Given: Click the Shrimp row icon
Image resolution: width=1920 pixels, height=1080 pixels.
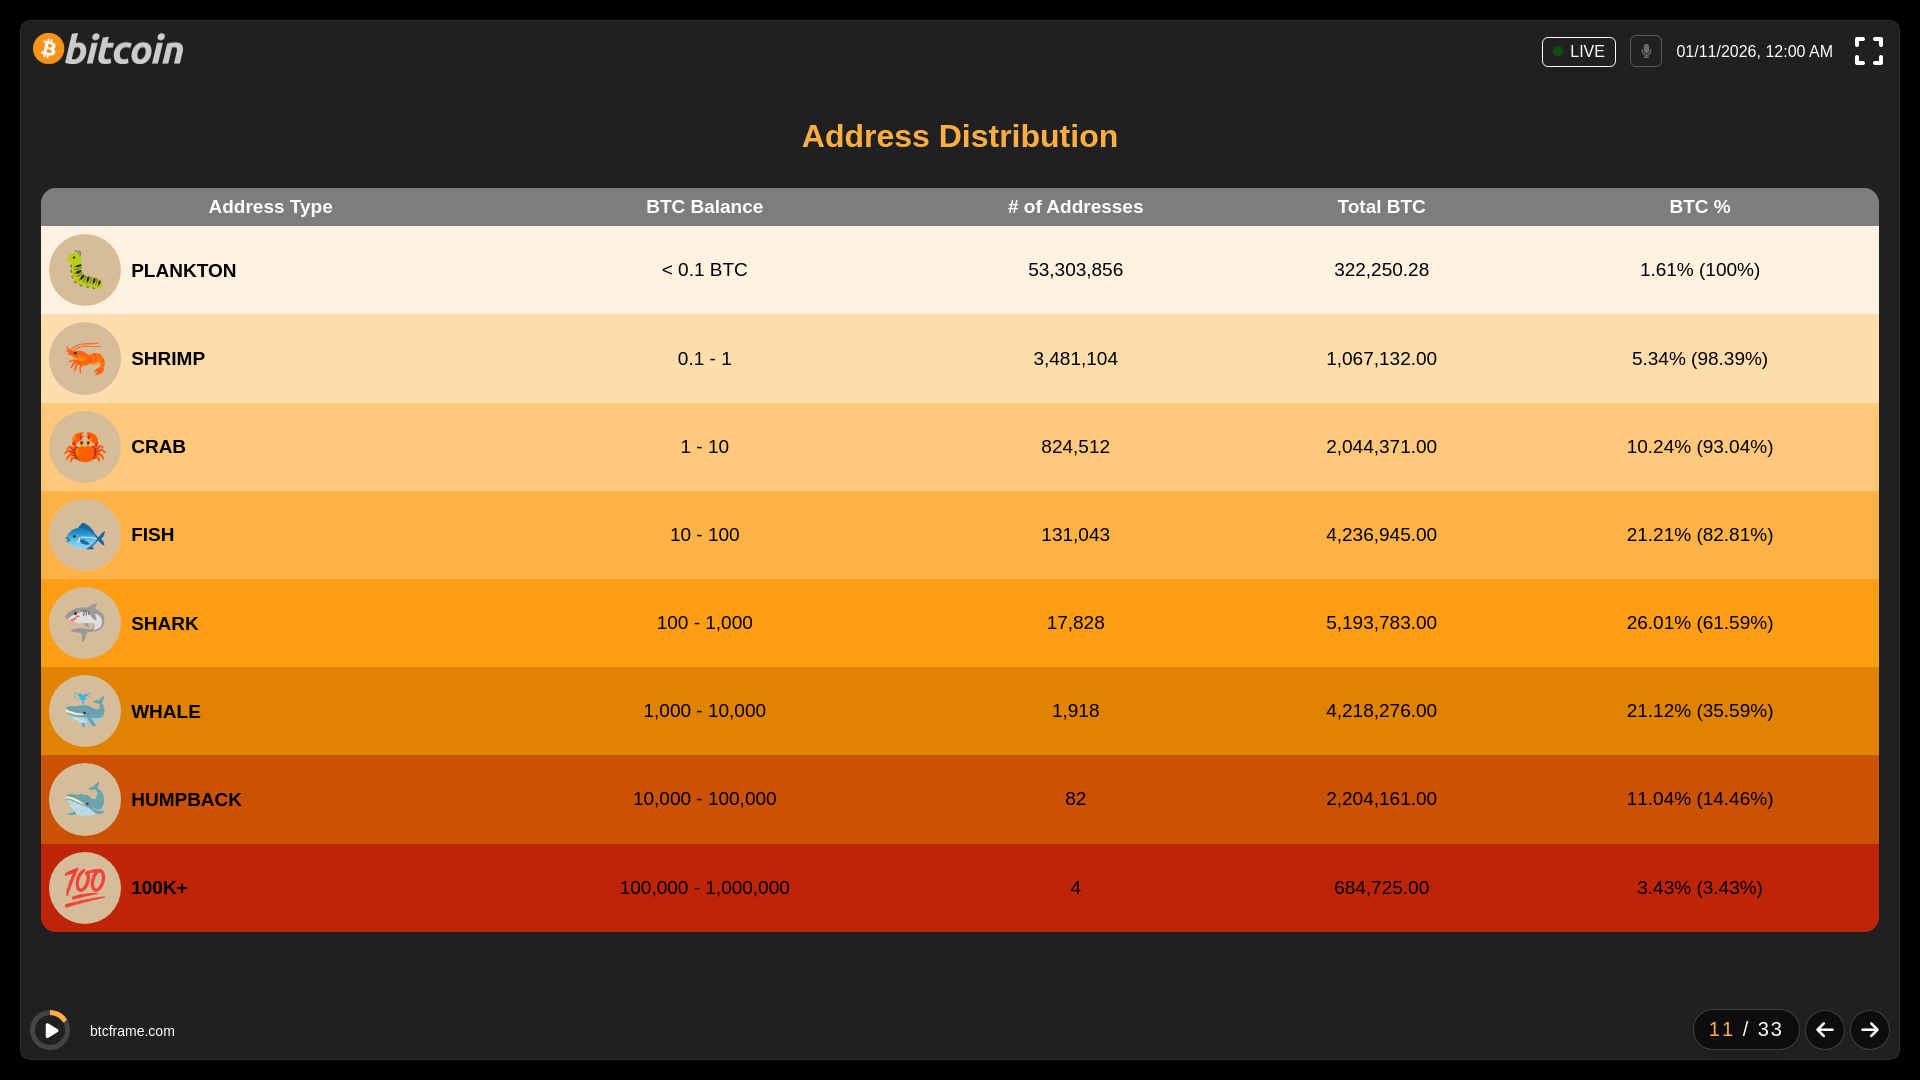Looking at the screenshot, I should coord(85,359).
